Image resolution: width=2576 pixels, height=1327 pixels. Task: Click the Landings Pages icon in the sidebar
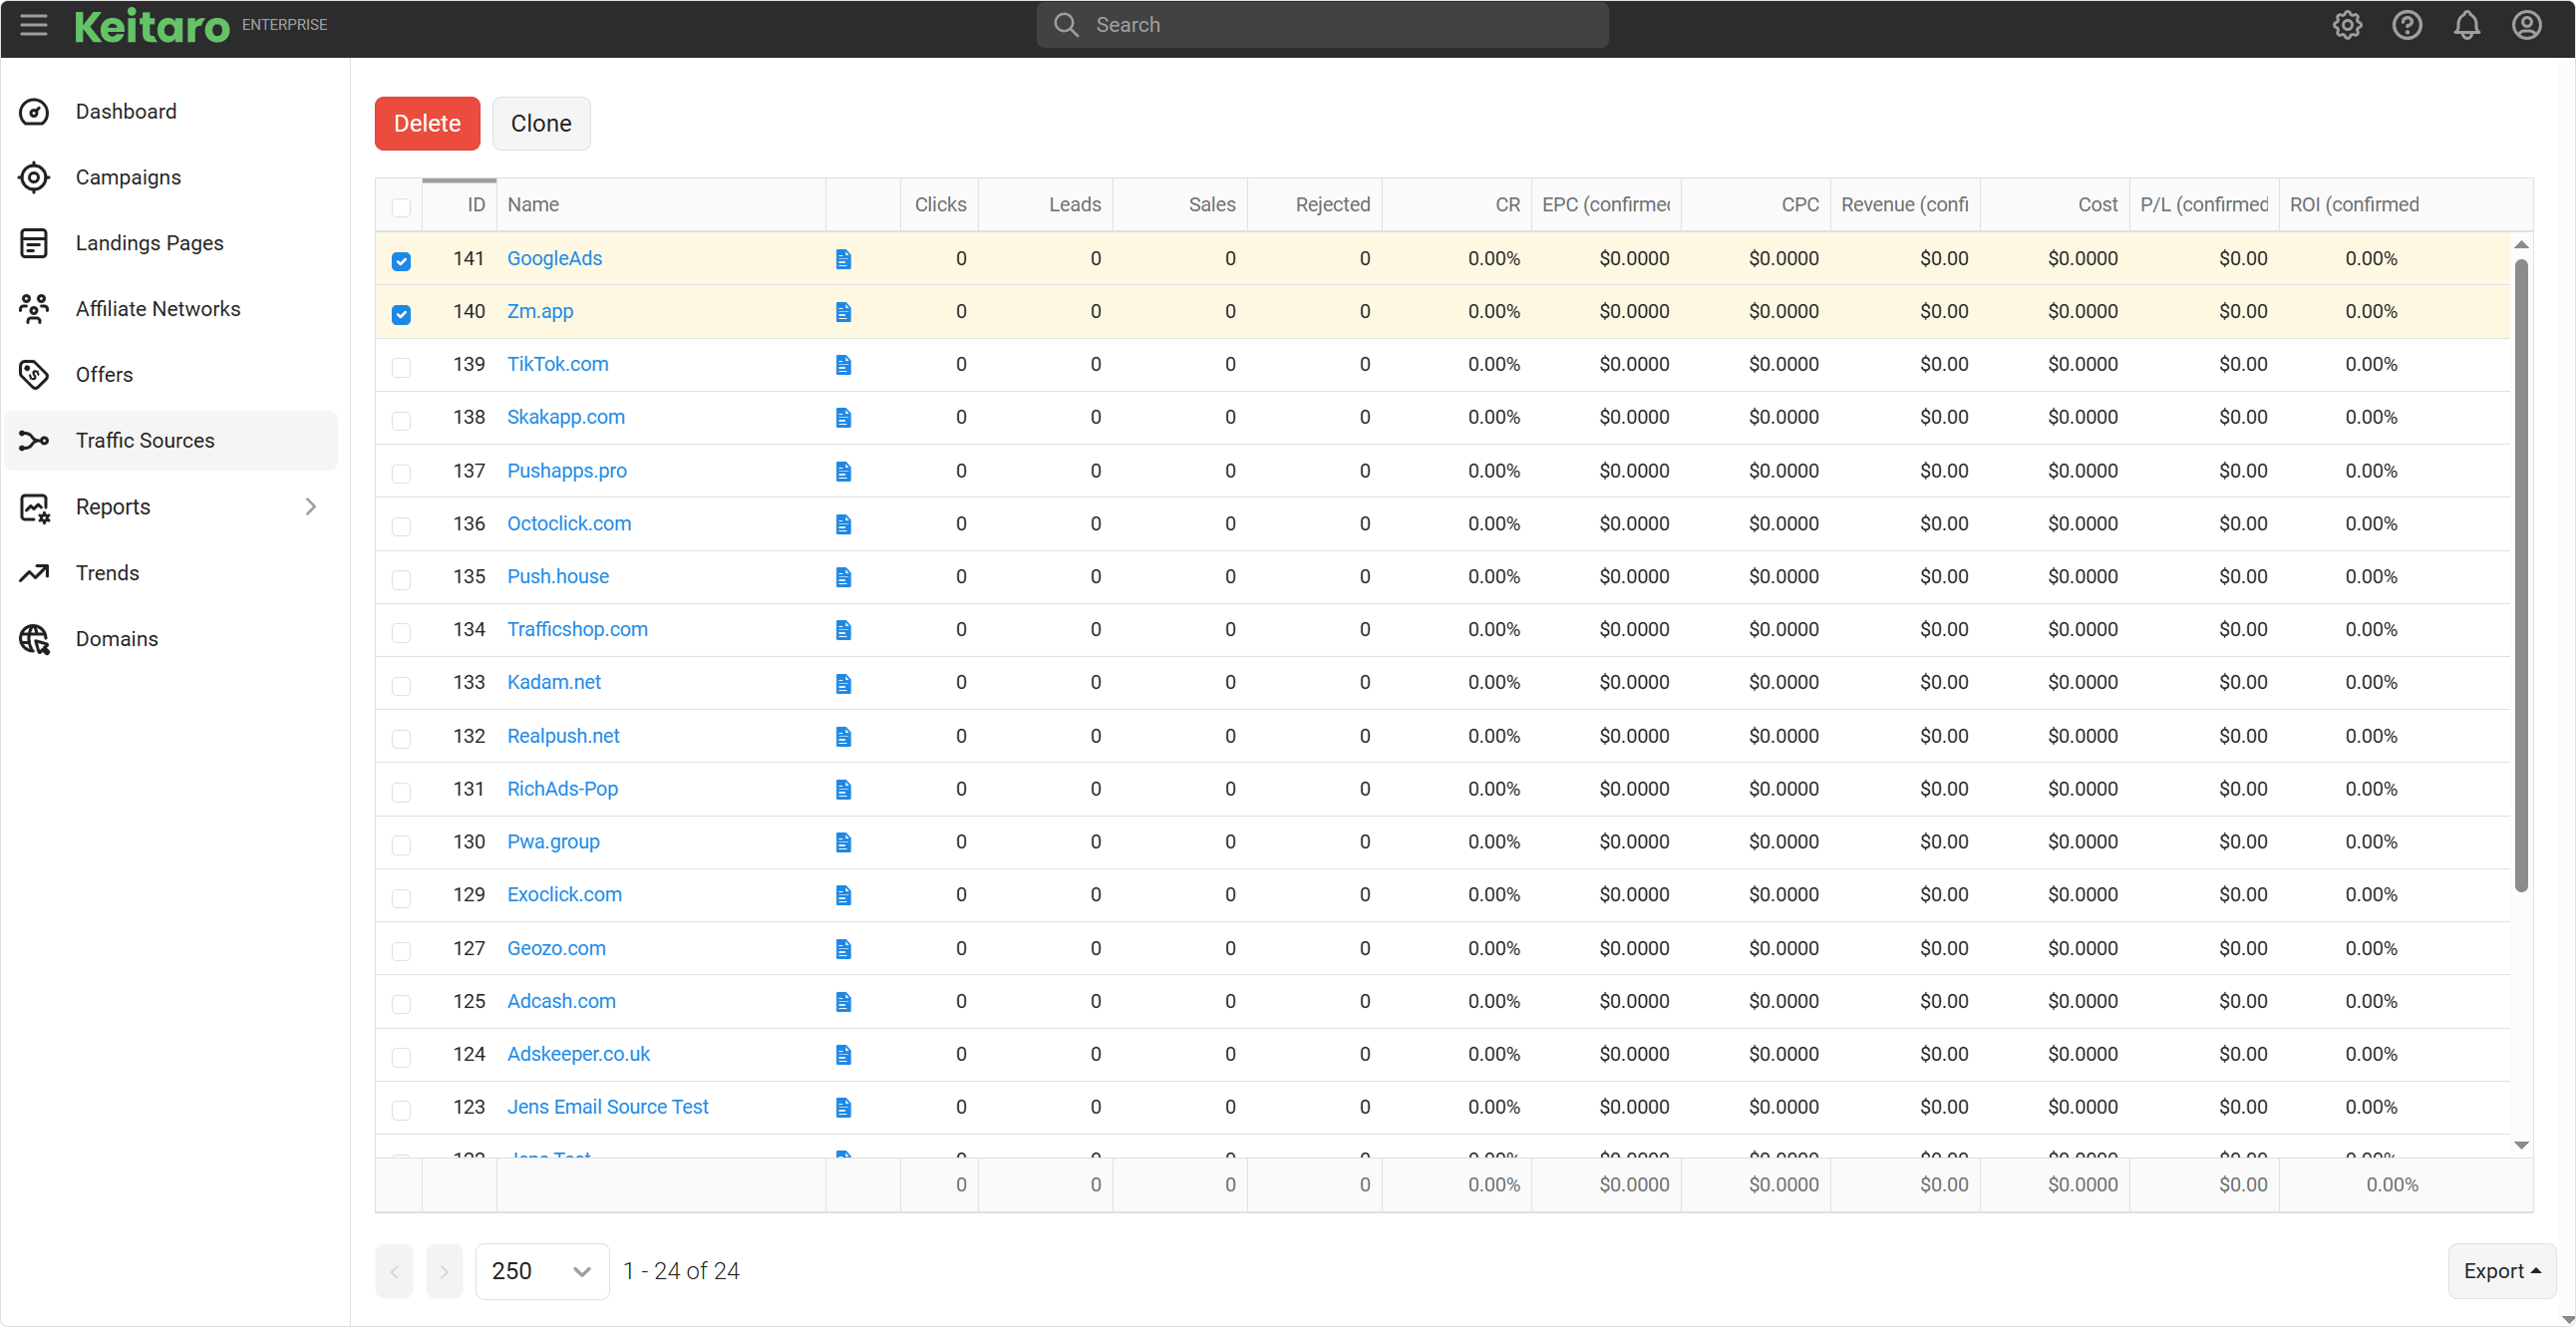click(x=34, y=243)
